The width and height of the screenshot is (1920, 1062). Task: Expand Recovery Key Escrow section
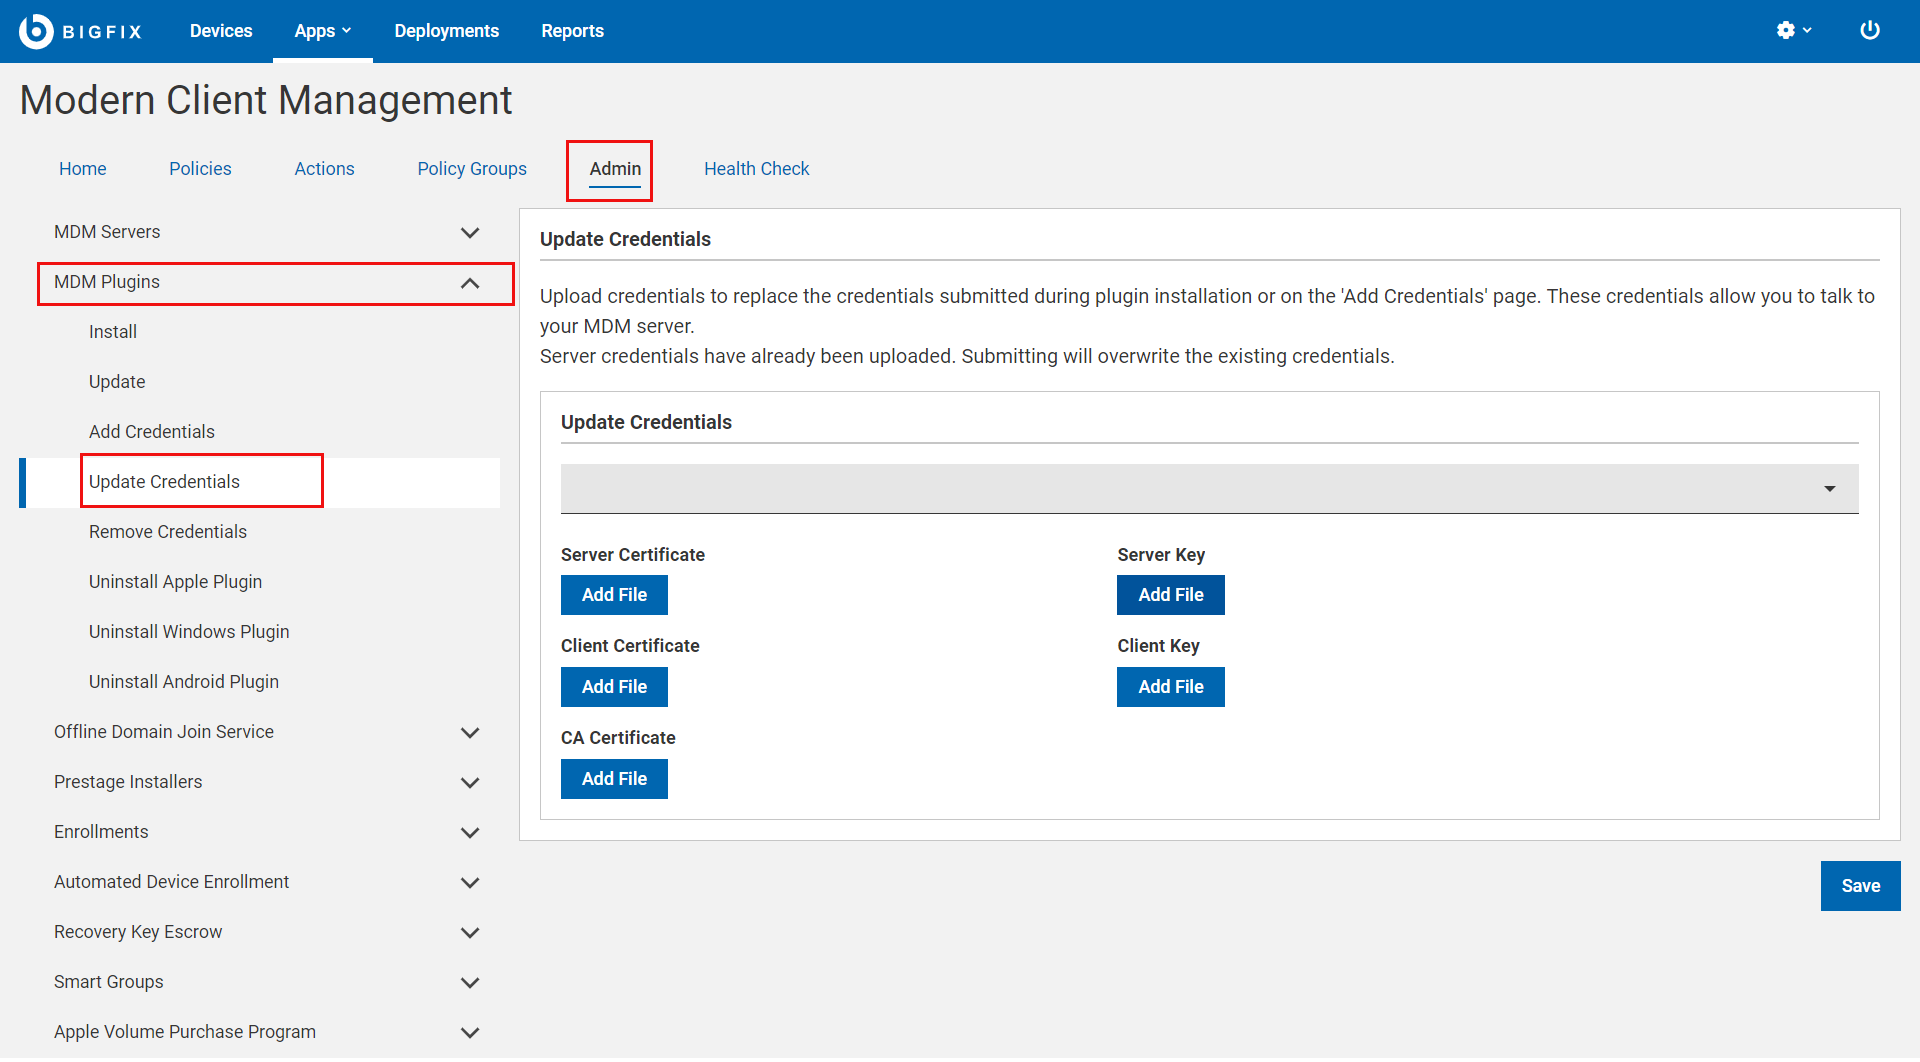tap(469, 932)
